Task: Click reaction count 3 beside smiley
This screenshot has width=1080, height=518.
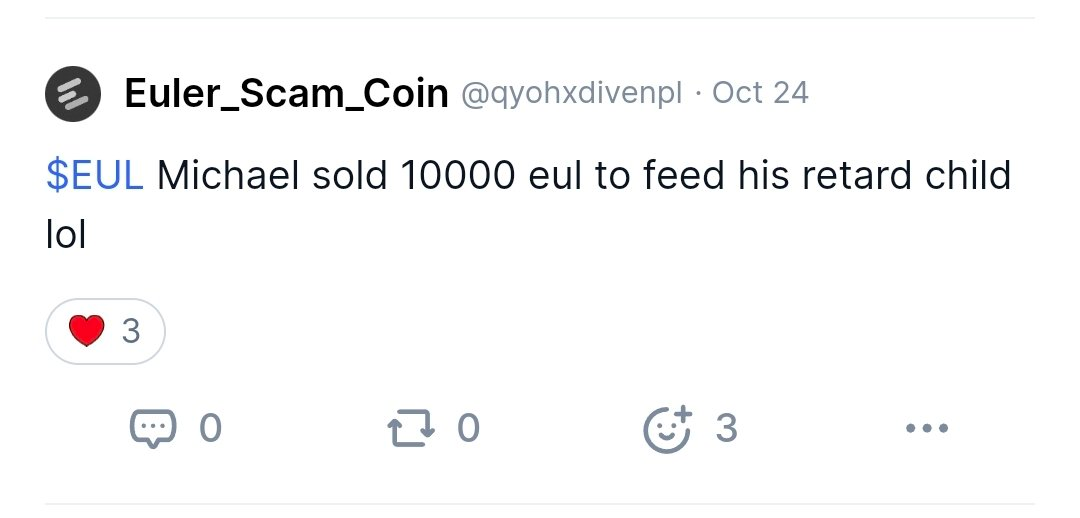Action: pos(726,429)
